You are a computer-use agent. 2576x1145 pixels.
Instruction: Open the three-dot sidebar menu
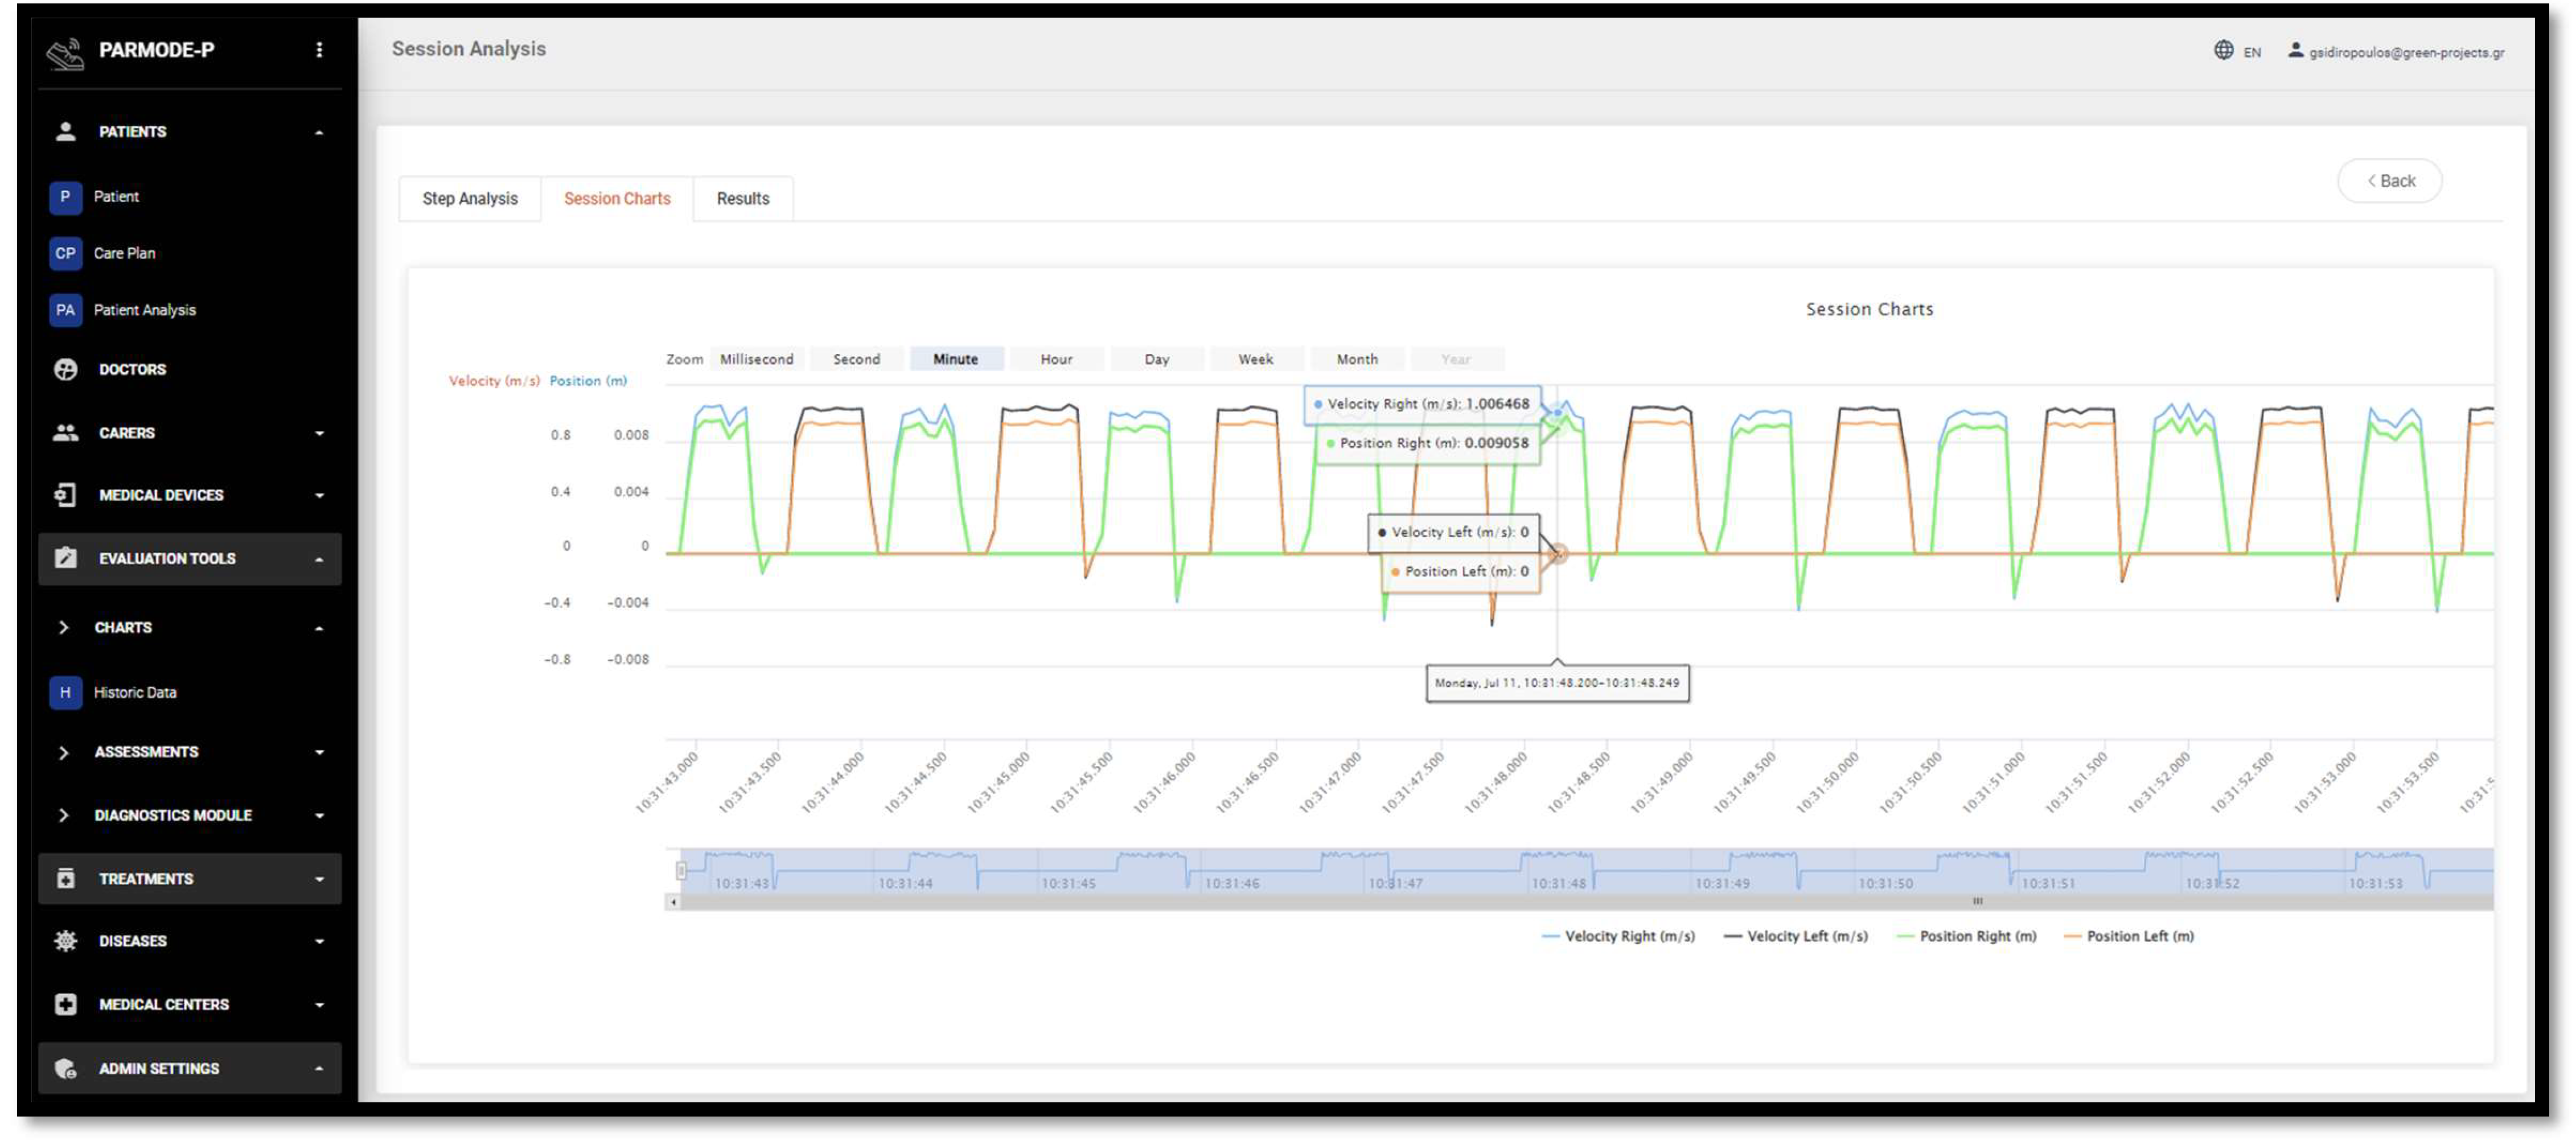pos(319,50)
